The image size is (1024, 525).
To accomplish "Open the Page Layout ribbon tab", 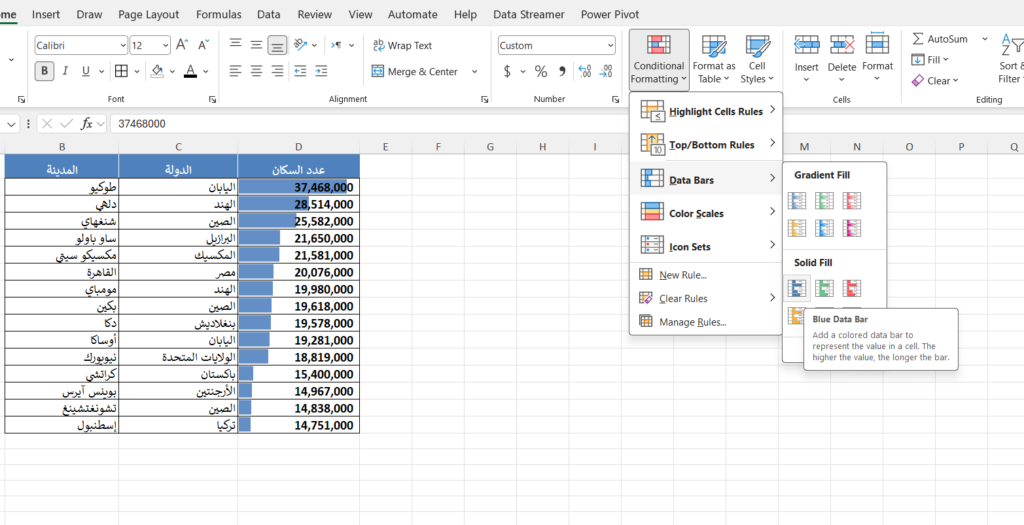I will click(148, 15).
